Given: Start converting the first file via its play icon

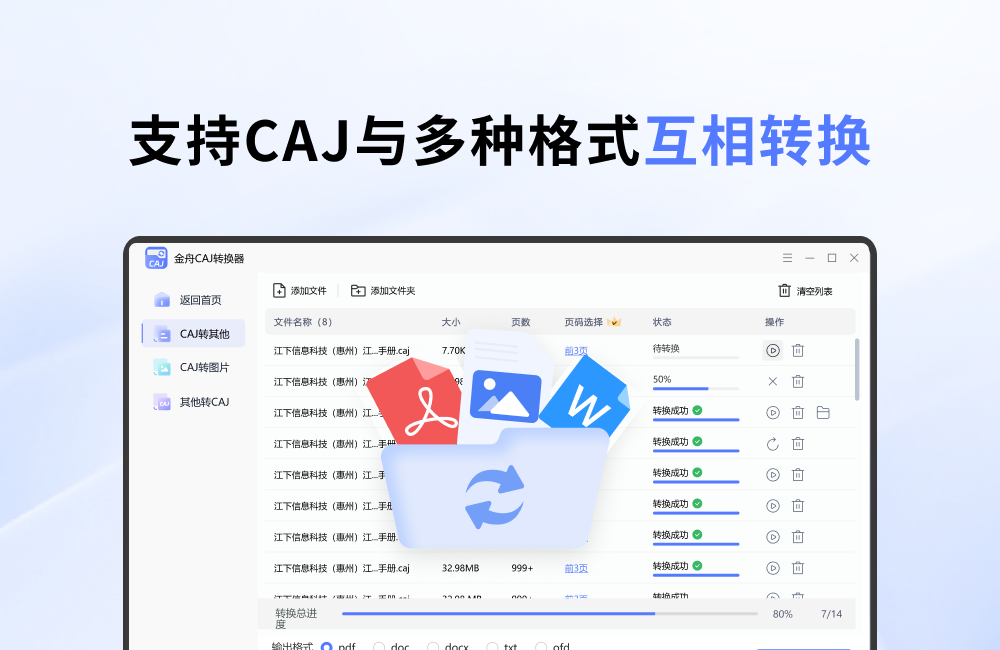Looking at the screenshot, I should coord(773,350).
